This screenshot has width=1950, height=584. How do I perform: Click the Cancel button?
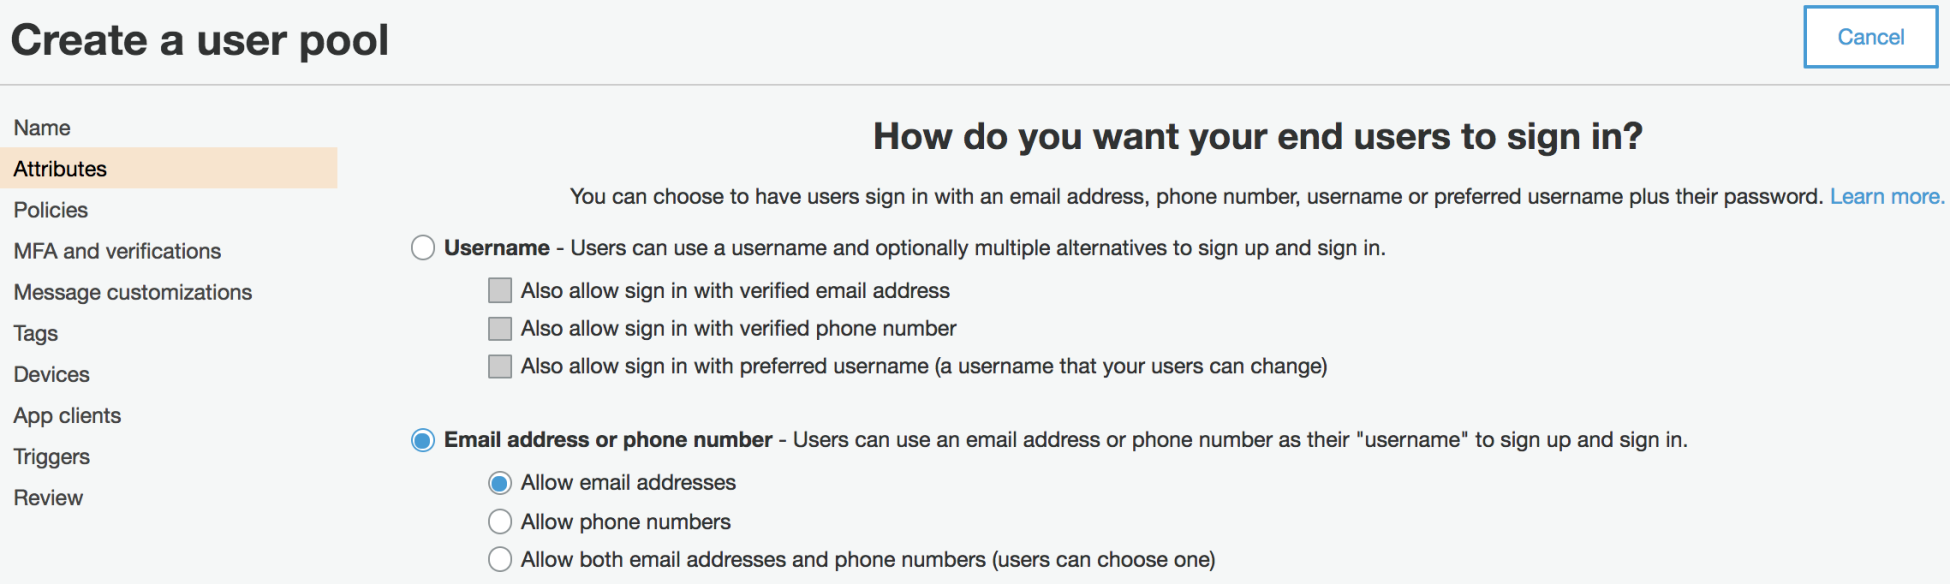pyautogui.click(x=1870, y=37)
